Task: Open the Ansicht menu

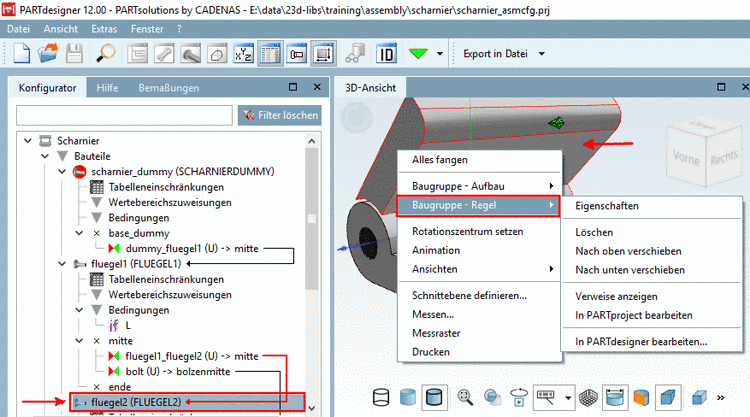Action: [x=61, y=29]
